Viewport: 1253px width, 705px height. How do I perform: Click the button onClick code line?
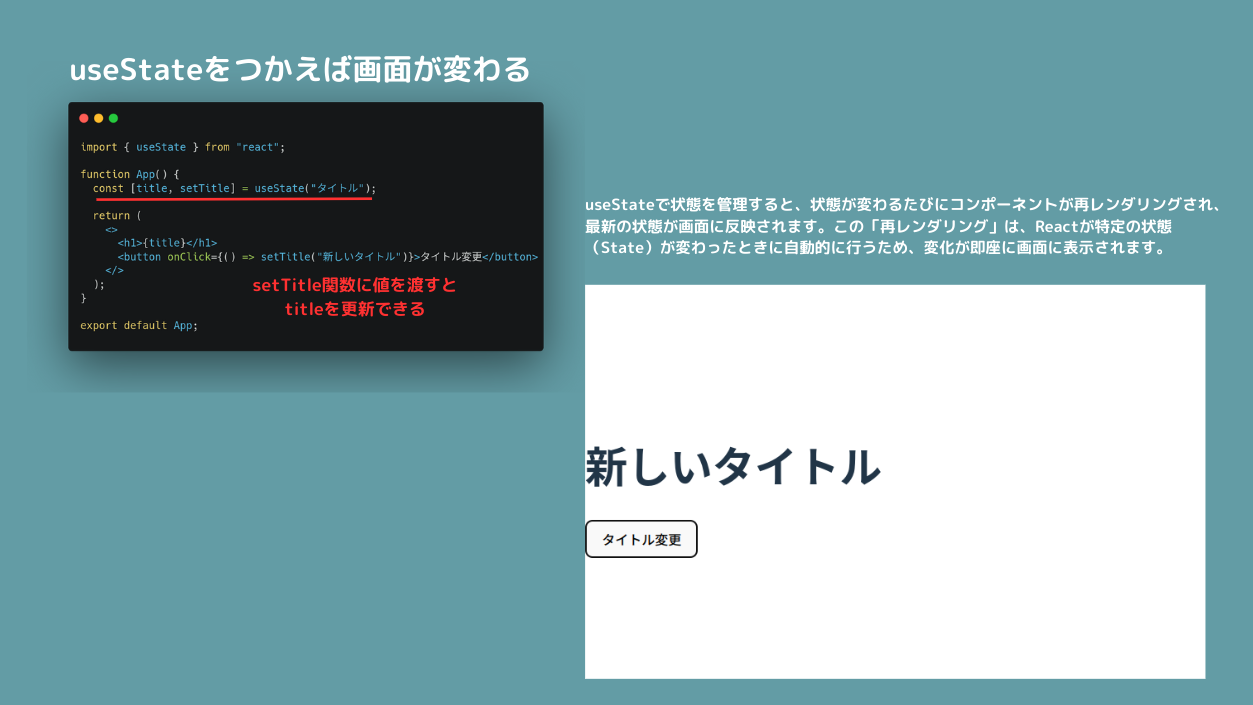click(328, 256)
